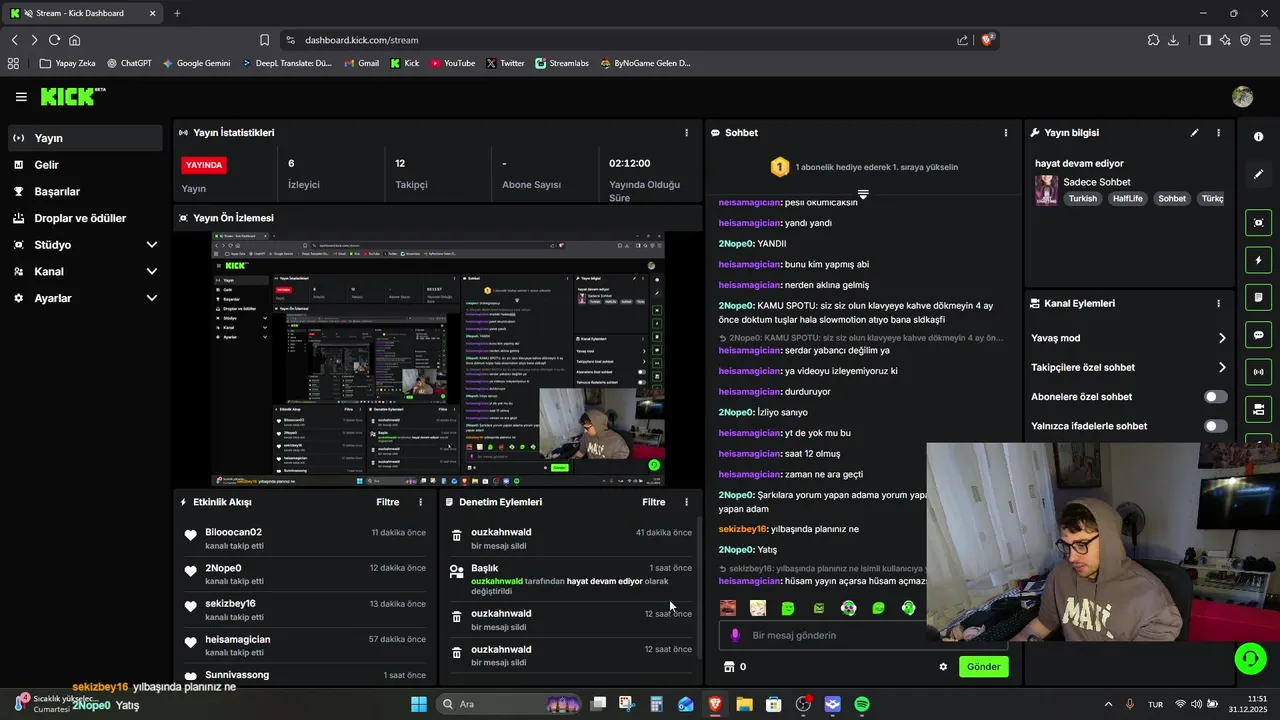
Task: Select the first laughing-man emote
Action: pos(728,608)
